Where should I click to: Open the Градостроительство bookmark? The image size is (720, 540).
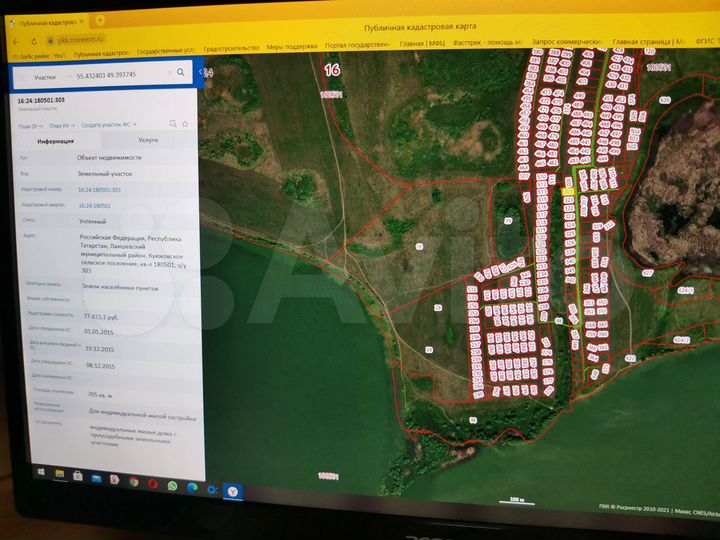tap(231, 46)
